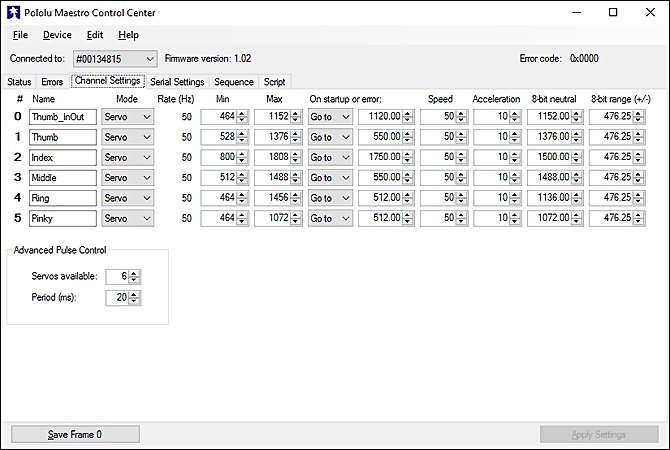This screenshot has height=450, width=670.
Task: Click the 8-bit neutral 1500.00 field
Action: tap(555, 157)
